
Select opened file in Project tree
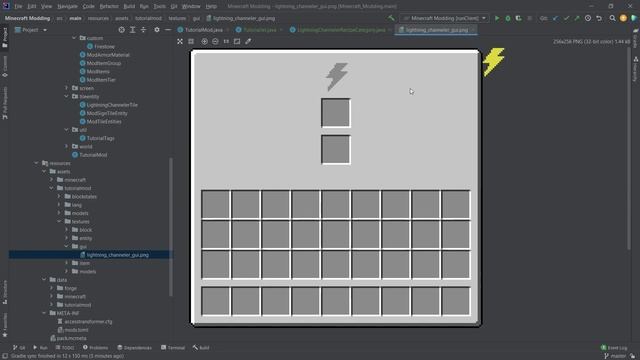[122, 30]
